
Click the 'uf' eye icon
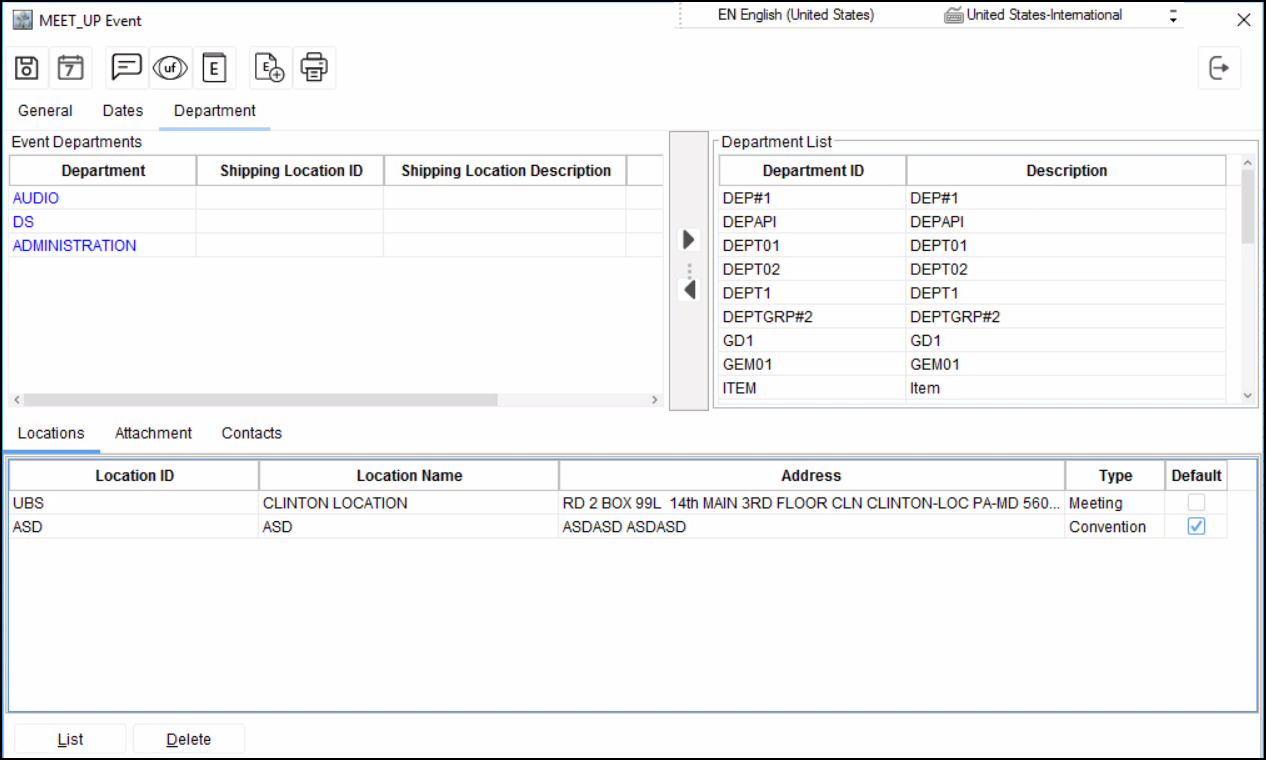pyautogui.click(x=170, y=68)
